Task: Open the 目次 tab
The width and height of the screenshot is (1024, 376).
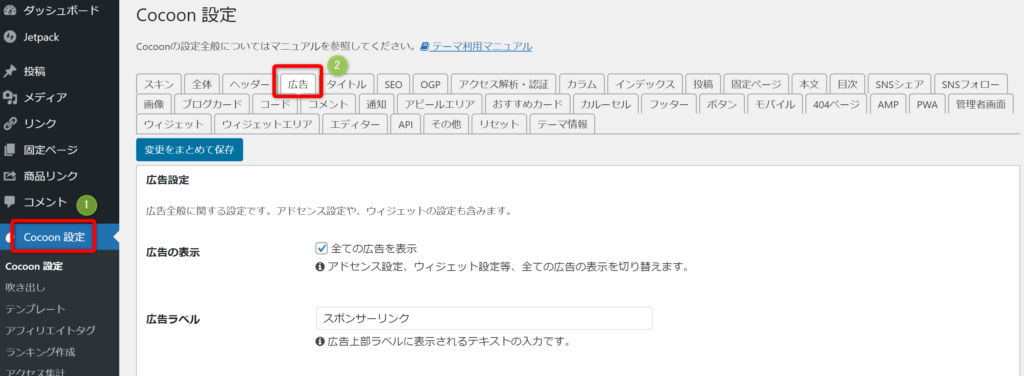Action: 847,84
